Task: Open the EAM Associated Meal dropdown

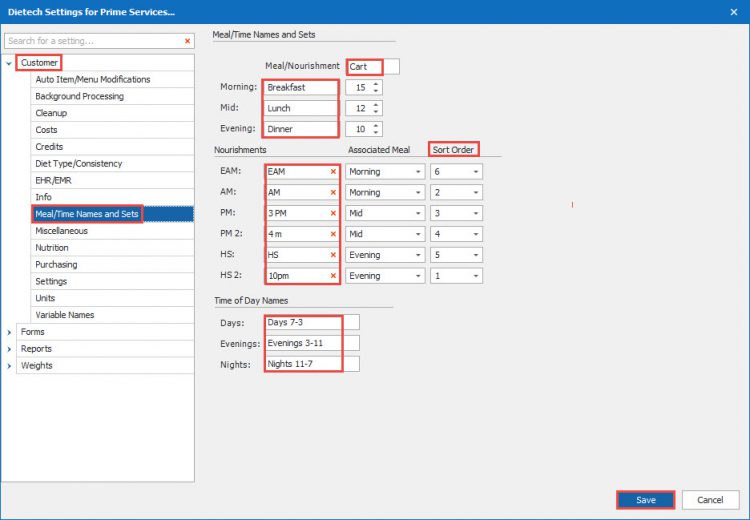Action: tap(416, 171)
